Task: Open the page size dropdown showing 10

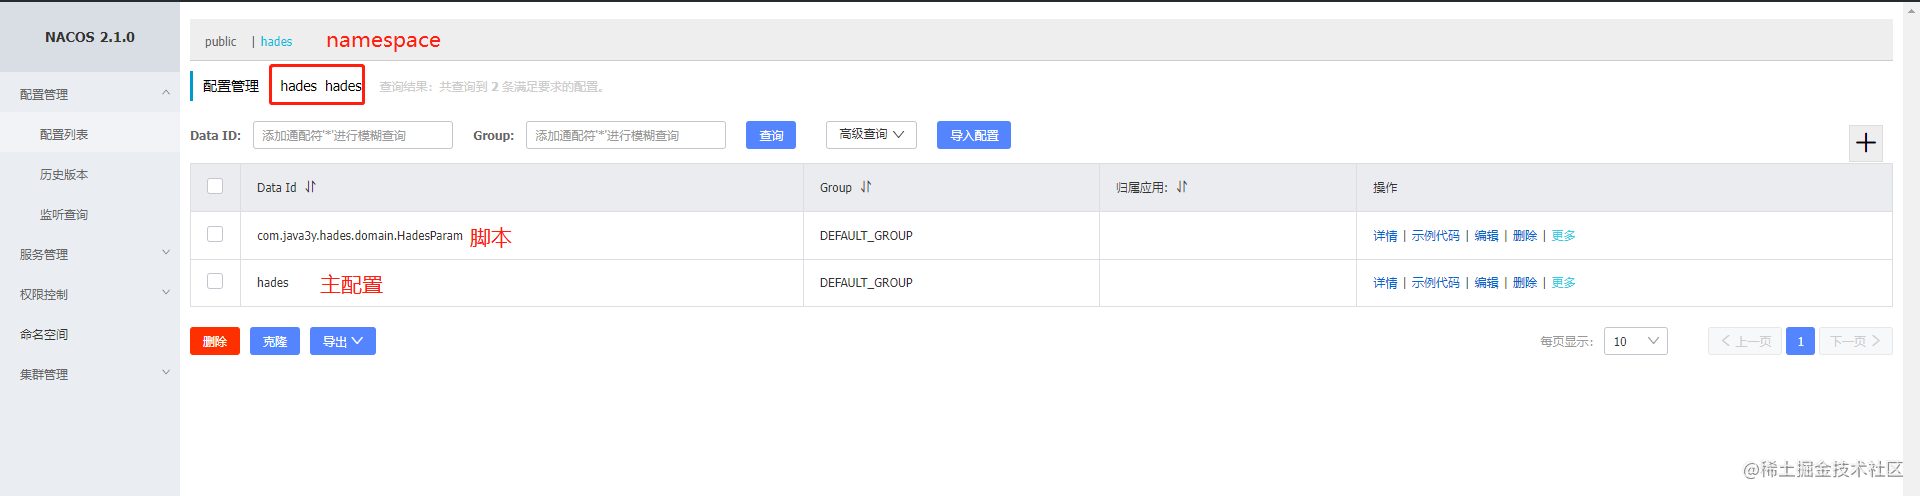Action: point(1635,341)
